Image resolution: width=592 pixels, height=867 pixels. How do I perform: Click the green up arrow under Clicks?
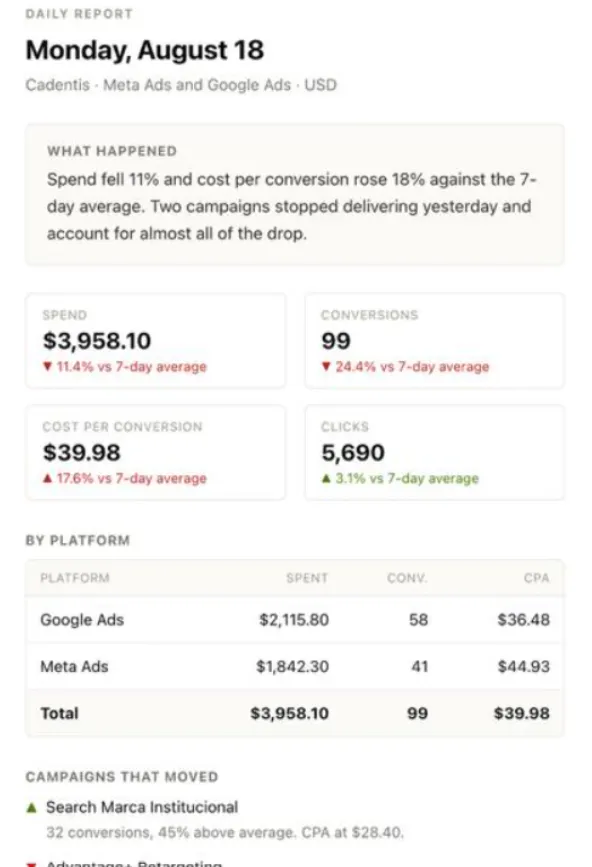326,478
